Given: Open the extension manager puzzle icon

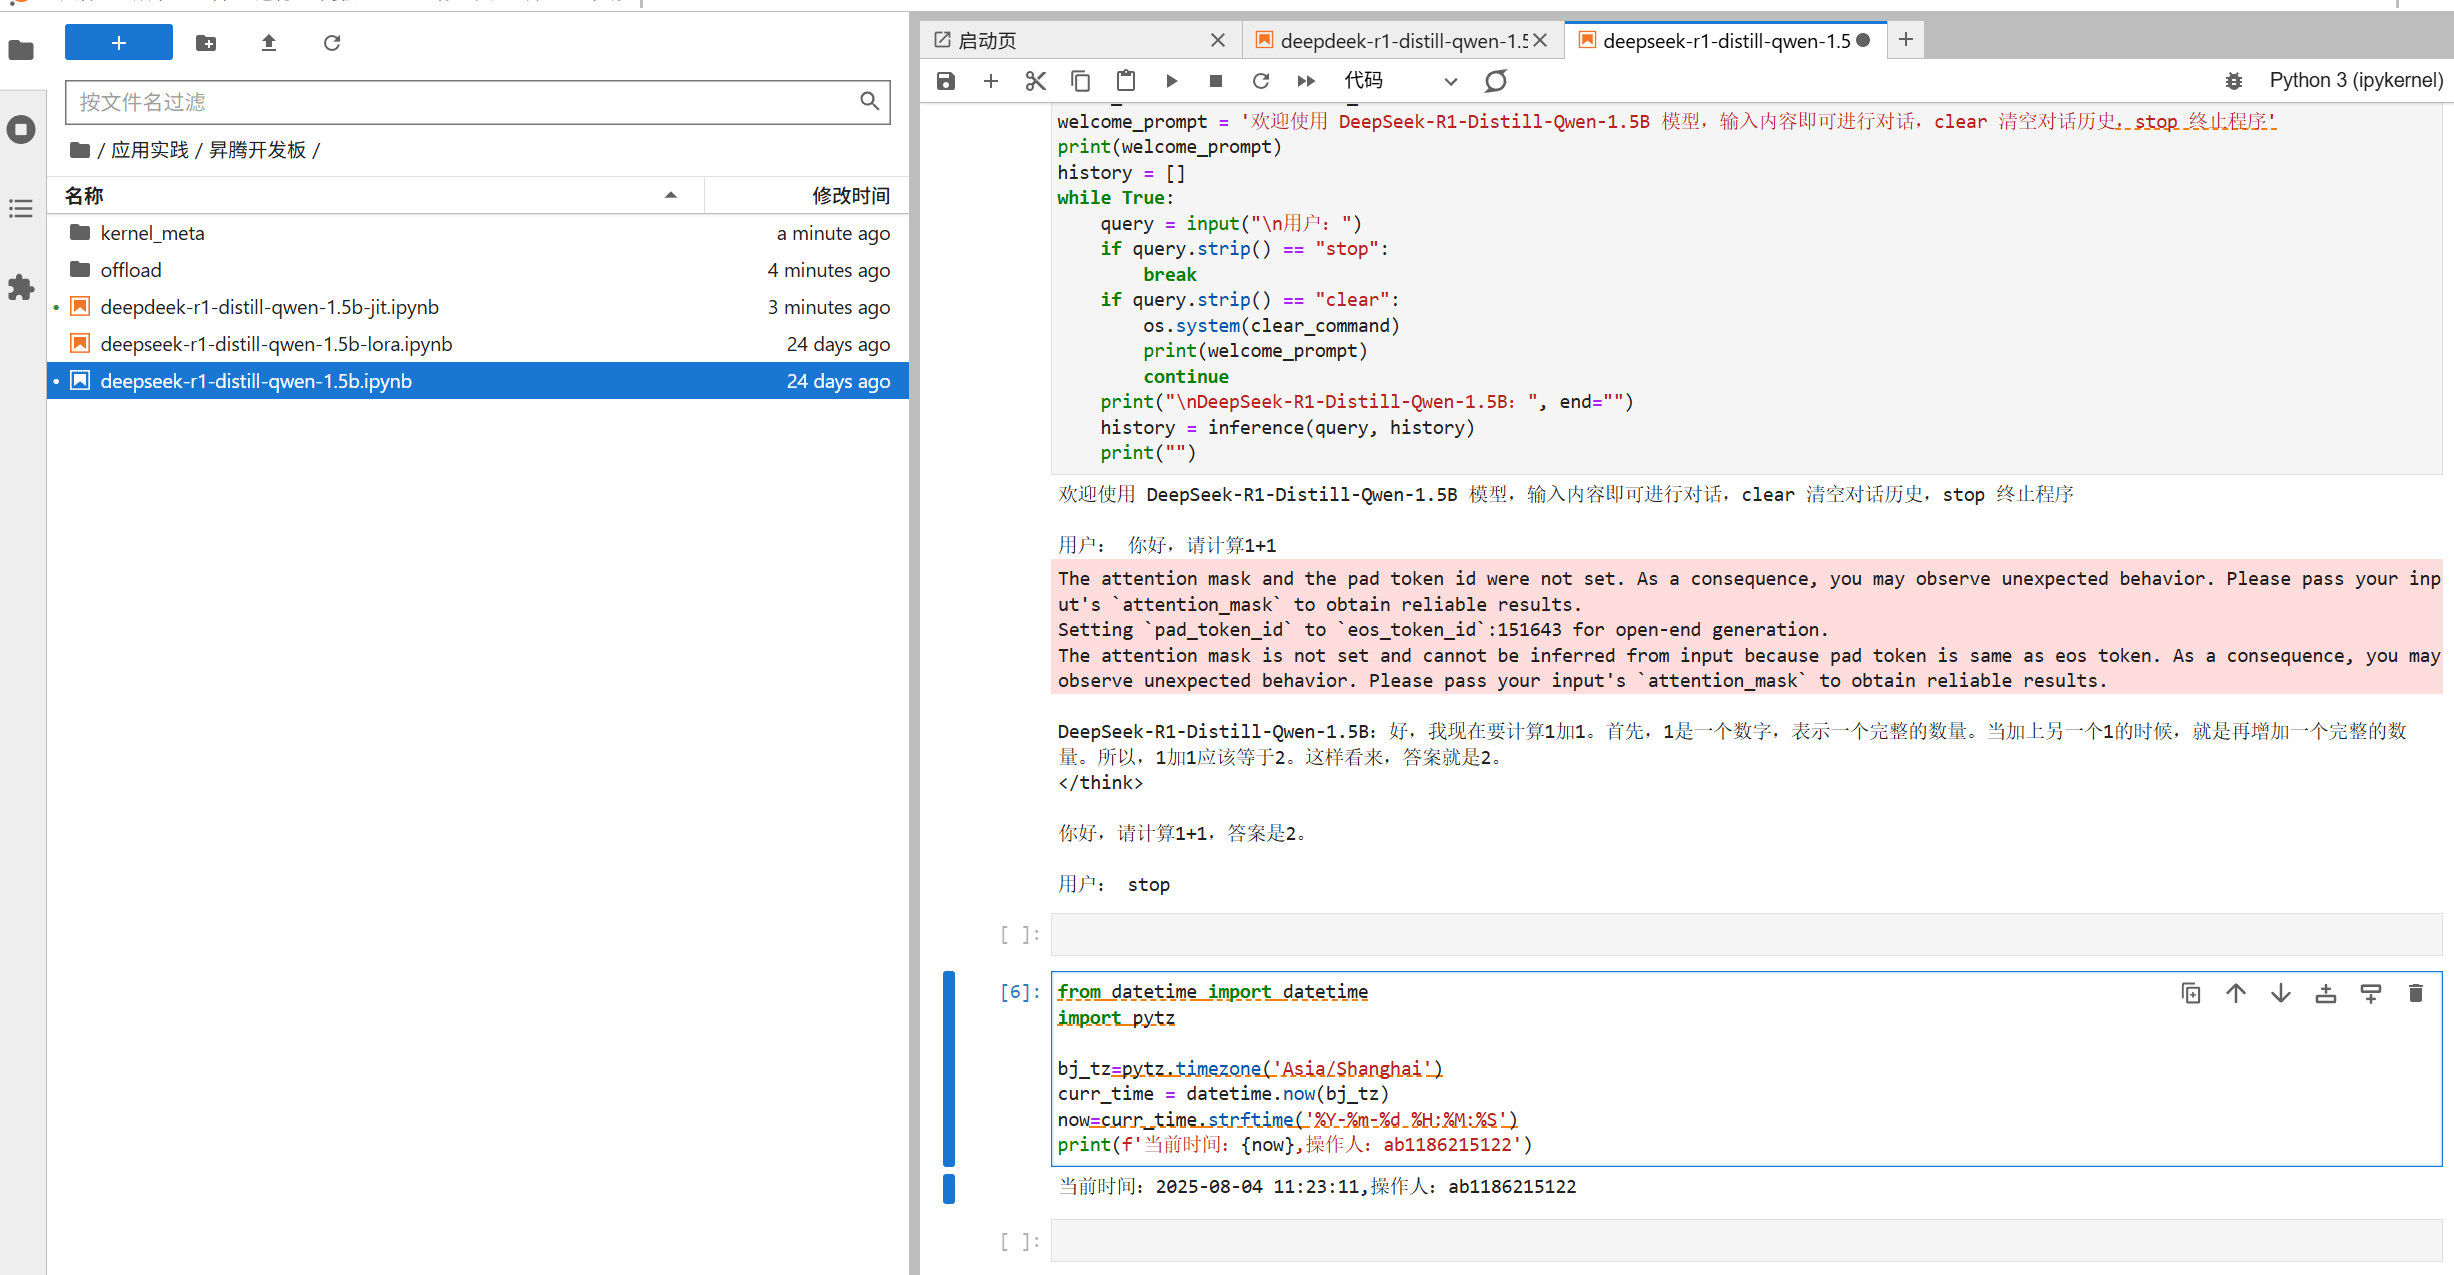Looking at the screenshot, I should point(21,288).
